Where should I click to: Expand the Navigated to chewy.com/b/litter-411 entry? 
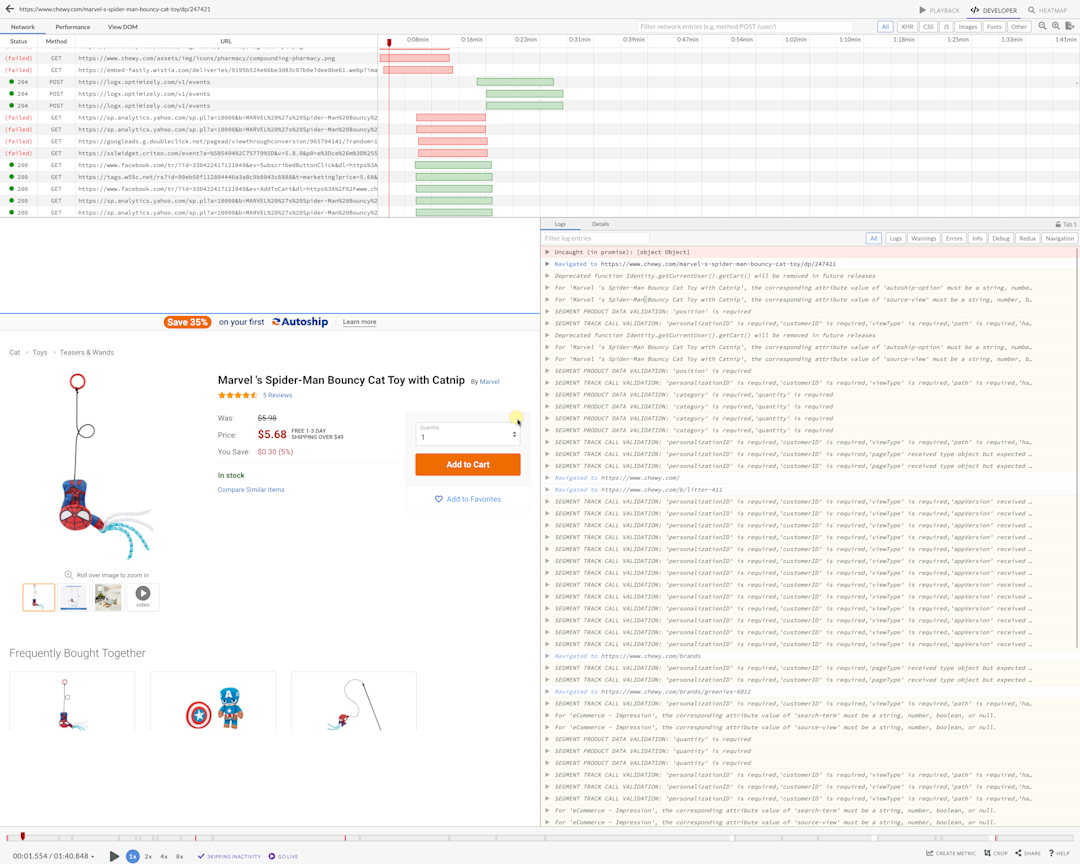point(548,490)
